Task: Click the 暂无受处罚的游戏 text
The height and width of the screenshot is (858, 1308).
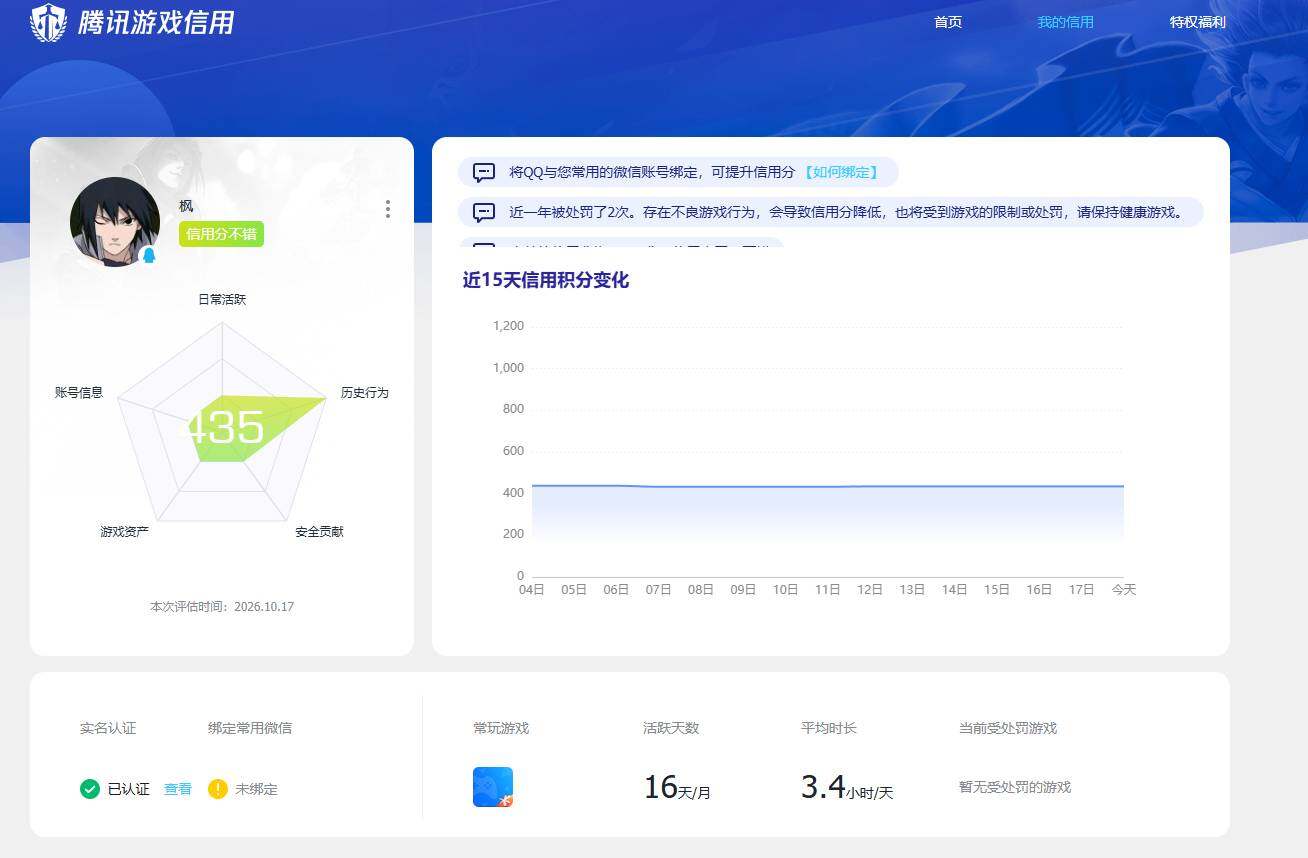Action: (1015, 787)
